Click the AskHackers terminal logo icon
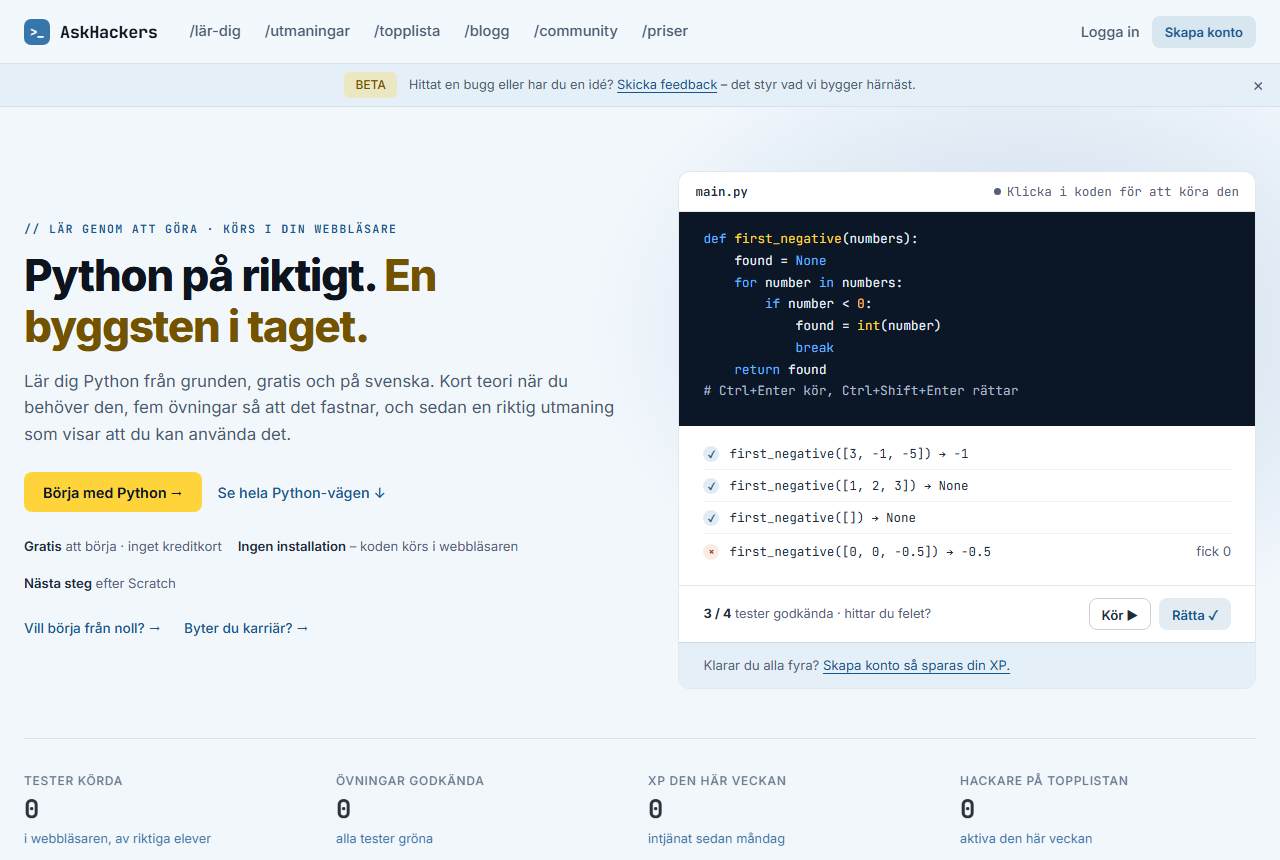Viewport: 1280px width, 860px height. 37,32
